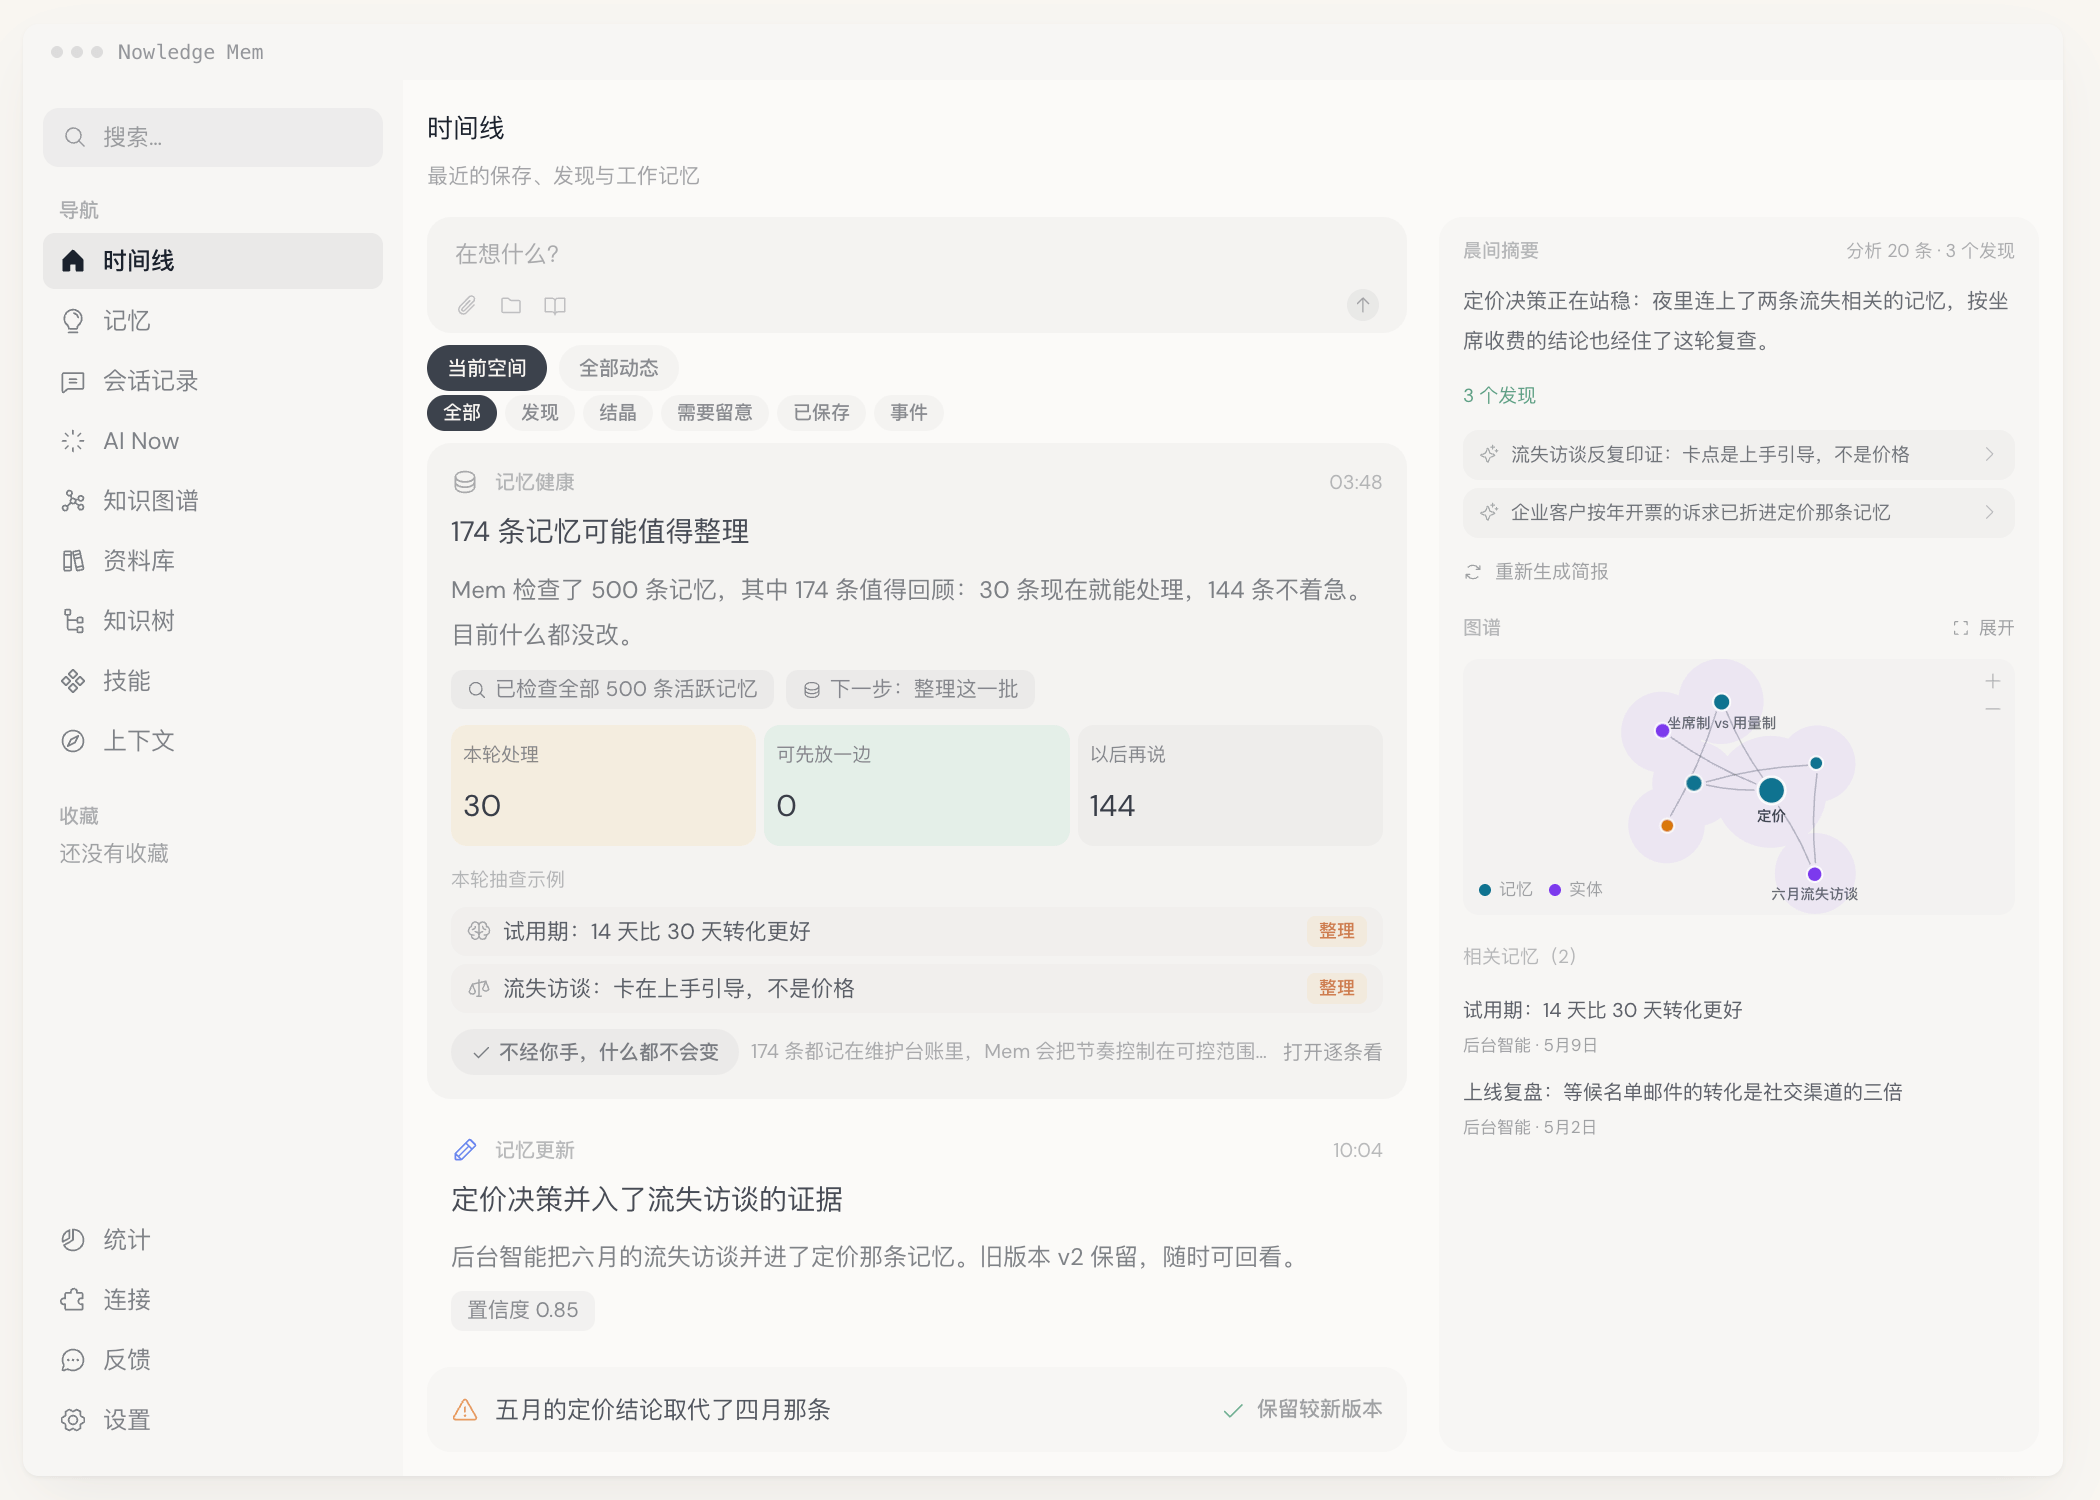Screen dimensions: 2100x1500
Task: Click the book icon in composer
Action: point(555,305)
